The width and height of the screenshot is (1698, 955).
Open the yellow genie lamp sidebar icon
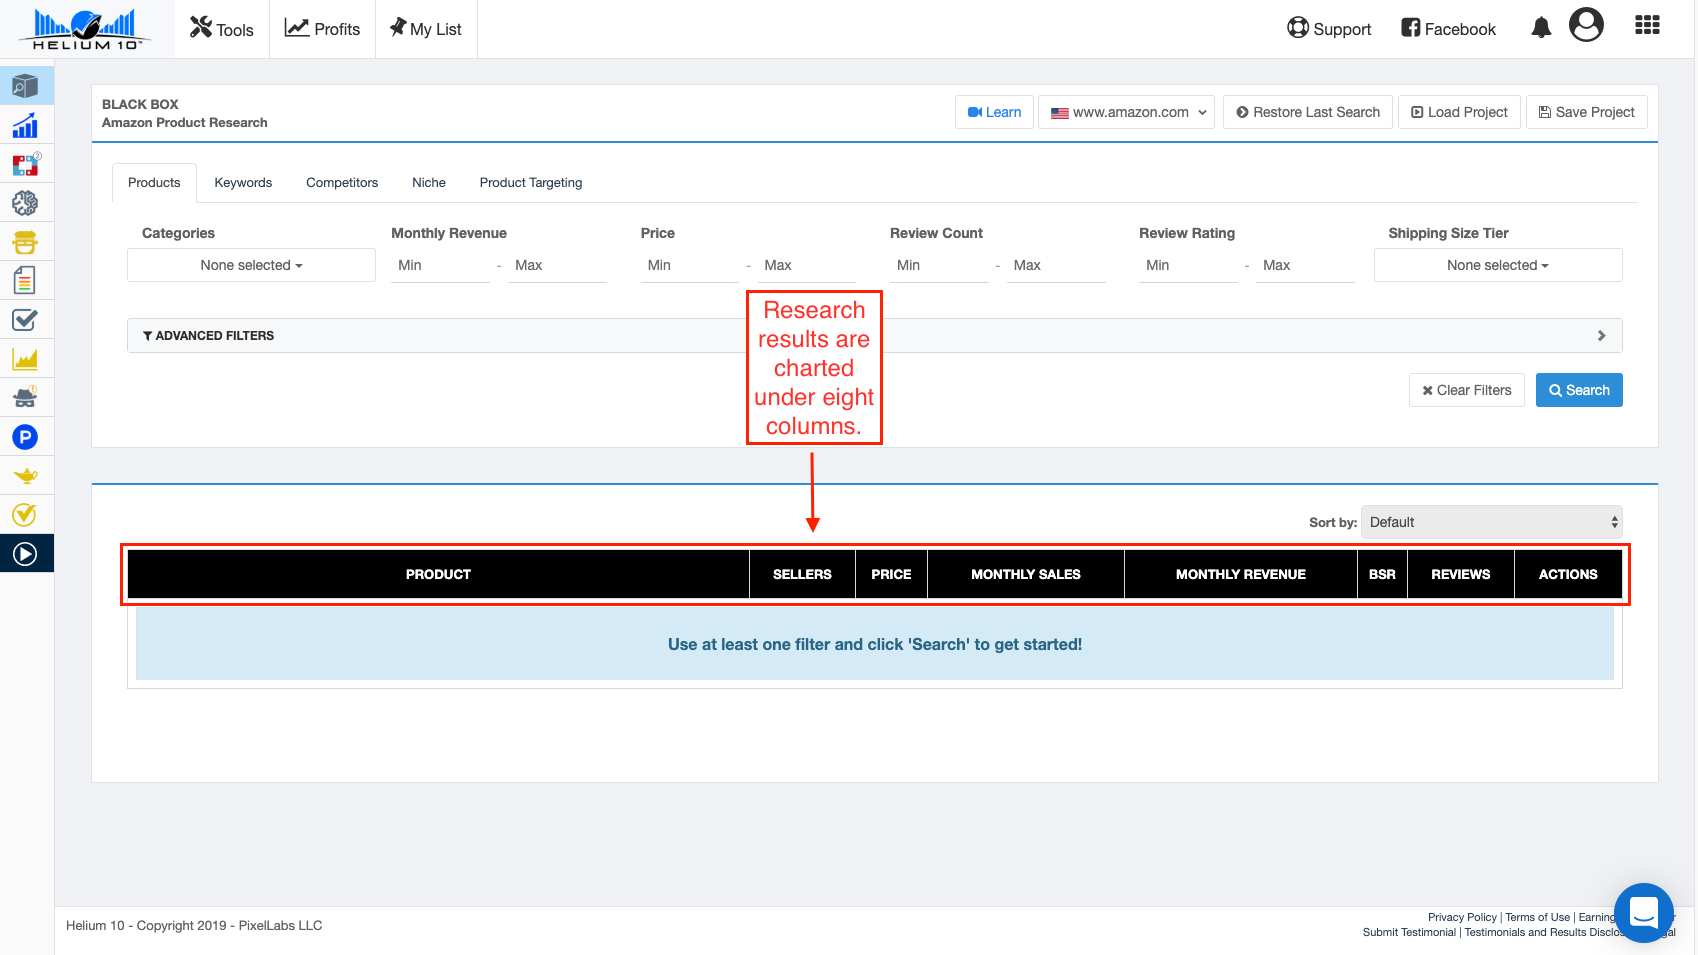click(25, 476)
